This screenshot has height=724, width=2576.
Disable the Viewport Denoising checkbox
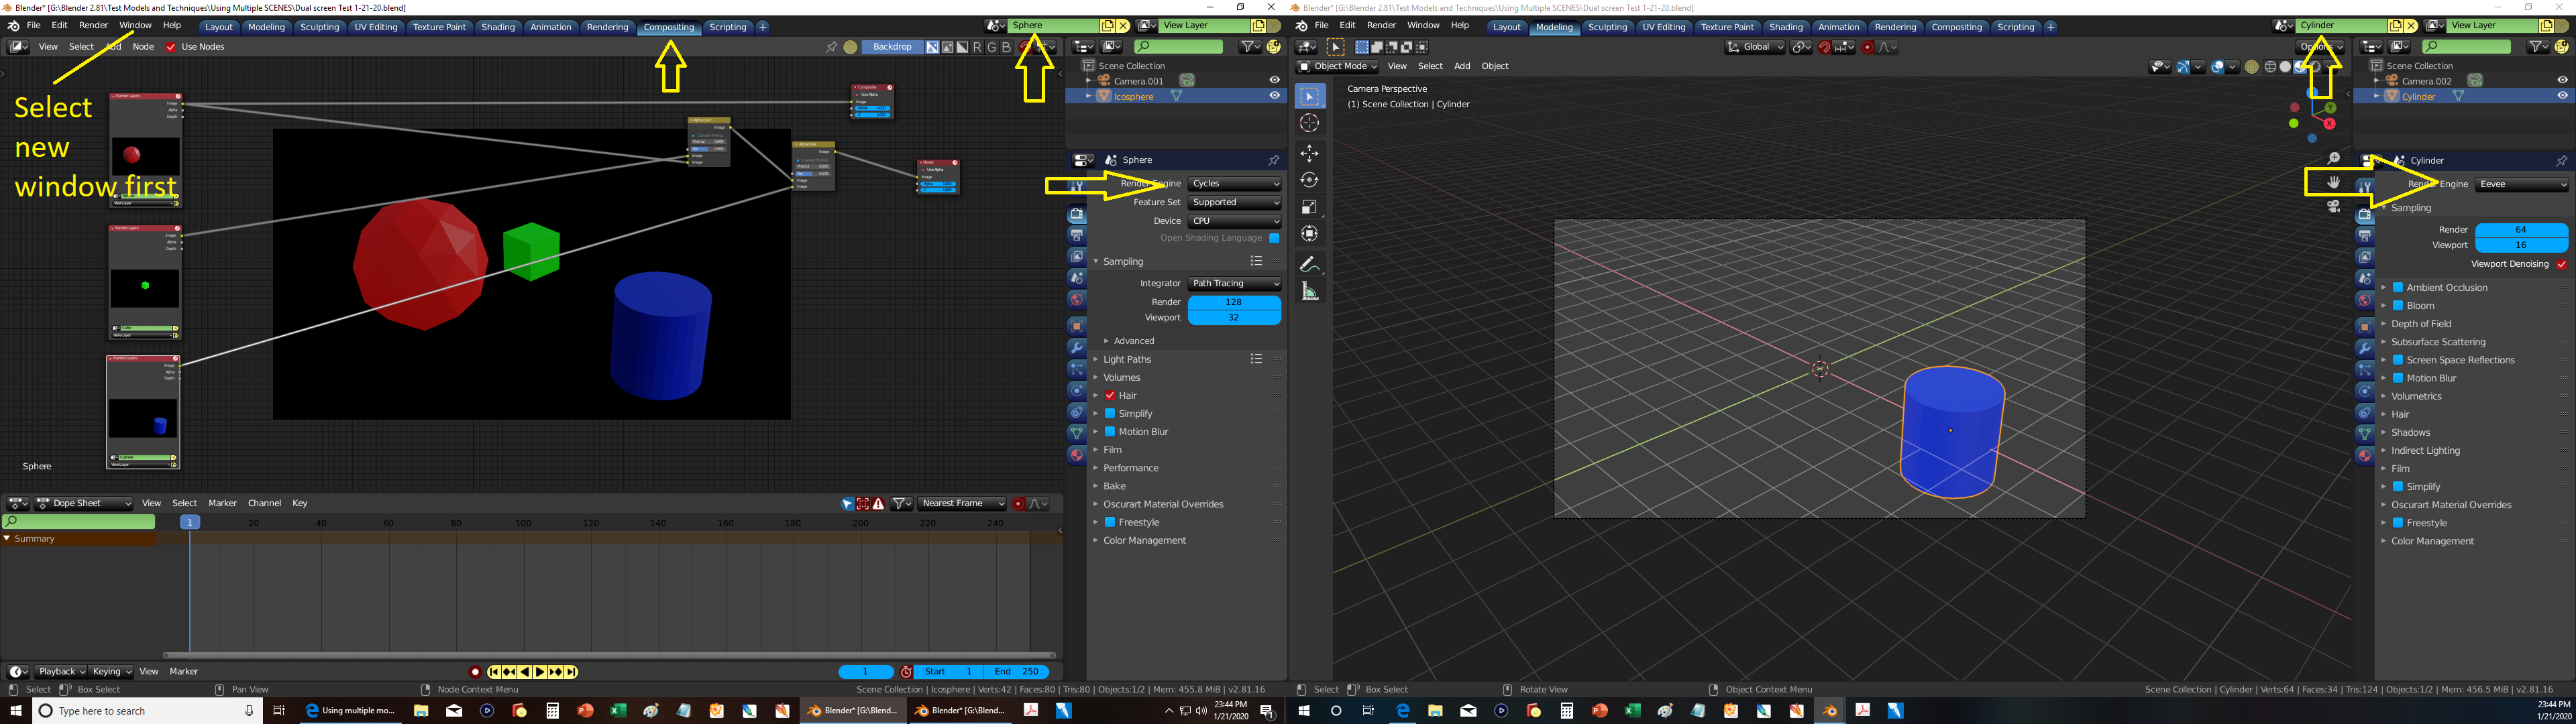click(2561, 264)
